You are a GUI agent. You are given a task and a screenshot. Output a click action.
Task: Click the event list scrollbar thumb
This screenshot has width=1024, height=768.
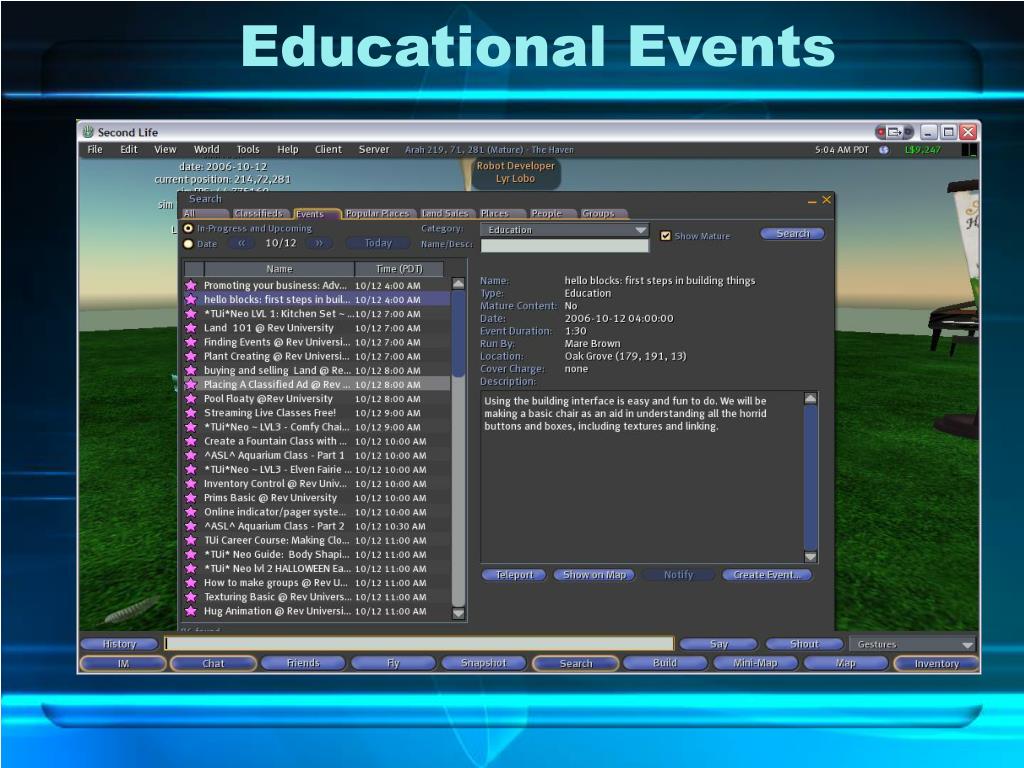(458, 334)
